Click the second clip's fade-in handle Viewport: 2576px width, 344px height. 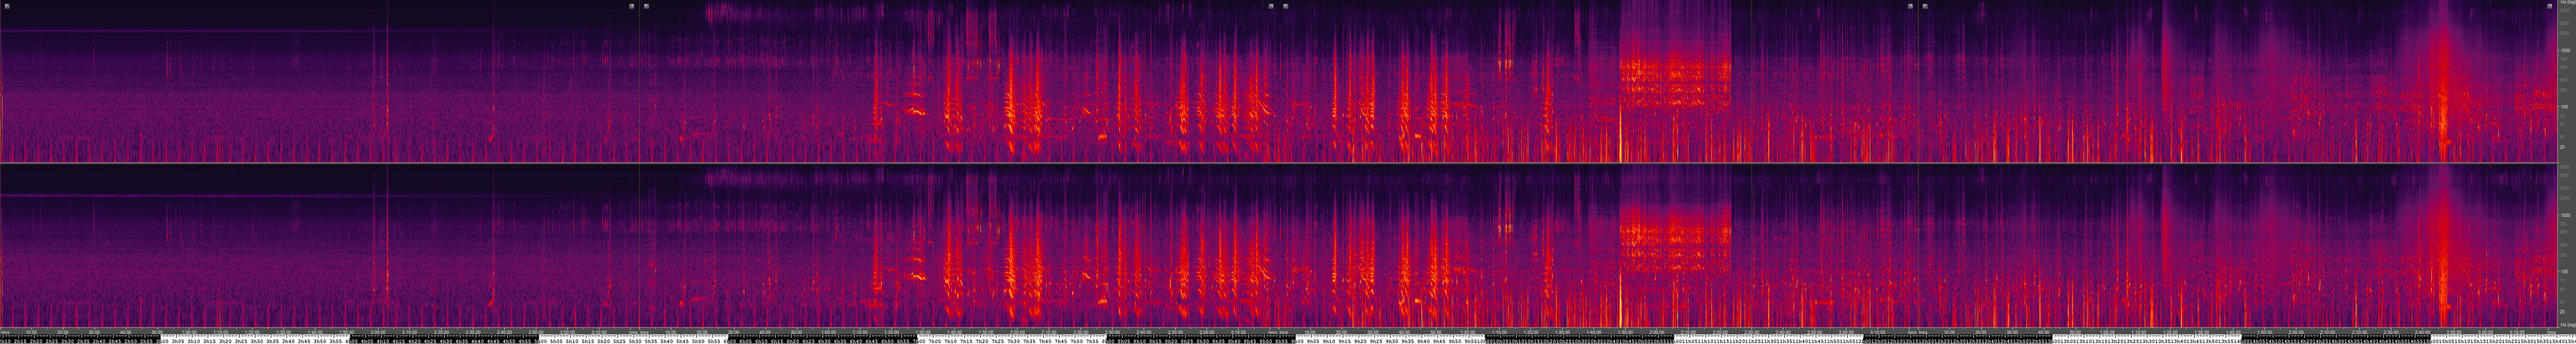click(647, 6)
